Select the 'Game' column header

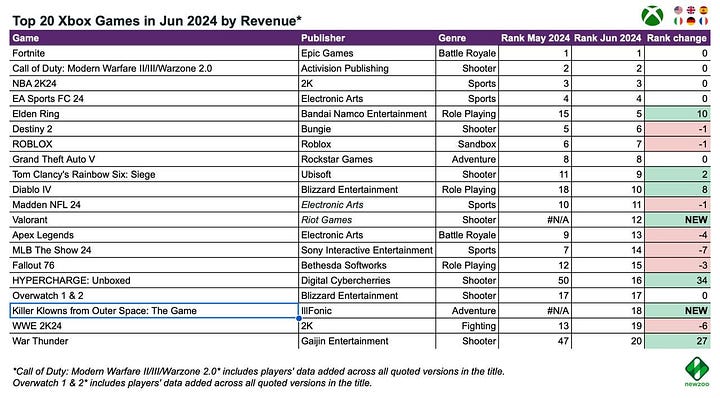pyautogui.click(x=154, y=38)
